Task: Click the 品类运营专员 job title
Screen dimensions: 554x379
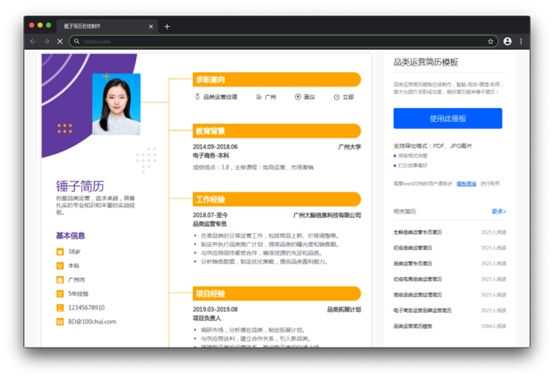Action: (210, 224)
